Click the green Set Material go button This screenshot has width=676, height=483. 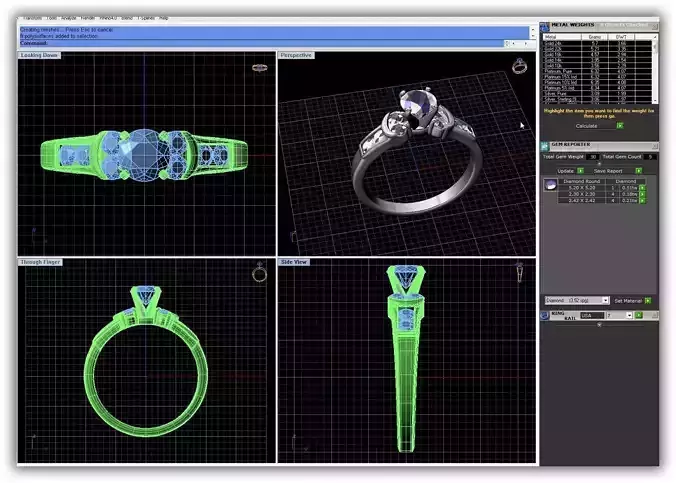coord(648,301)
